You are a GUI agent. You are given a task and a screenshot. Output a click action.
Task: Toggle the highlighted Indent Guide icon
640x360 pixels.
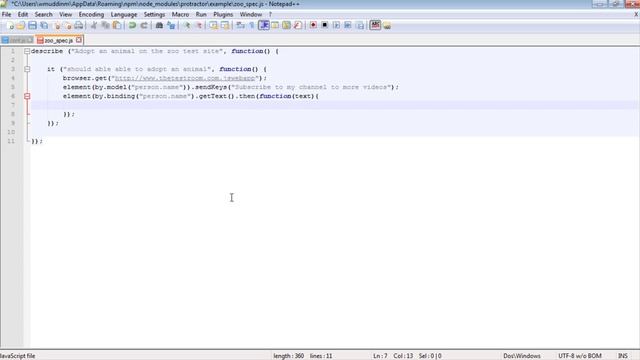coord(264,26)
